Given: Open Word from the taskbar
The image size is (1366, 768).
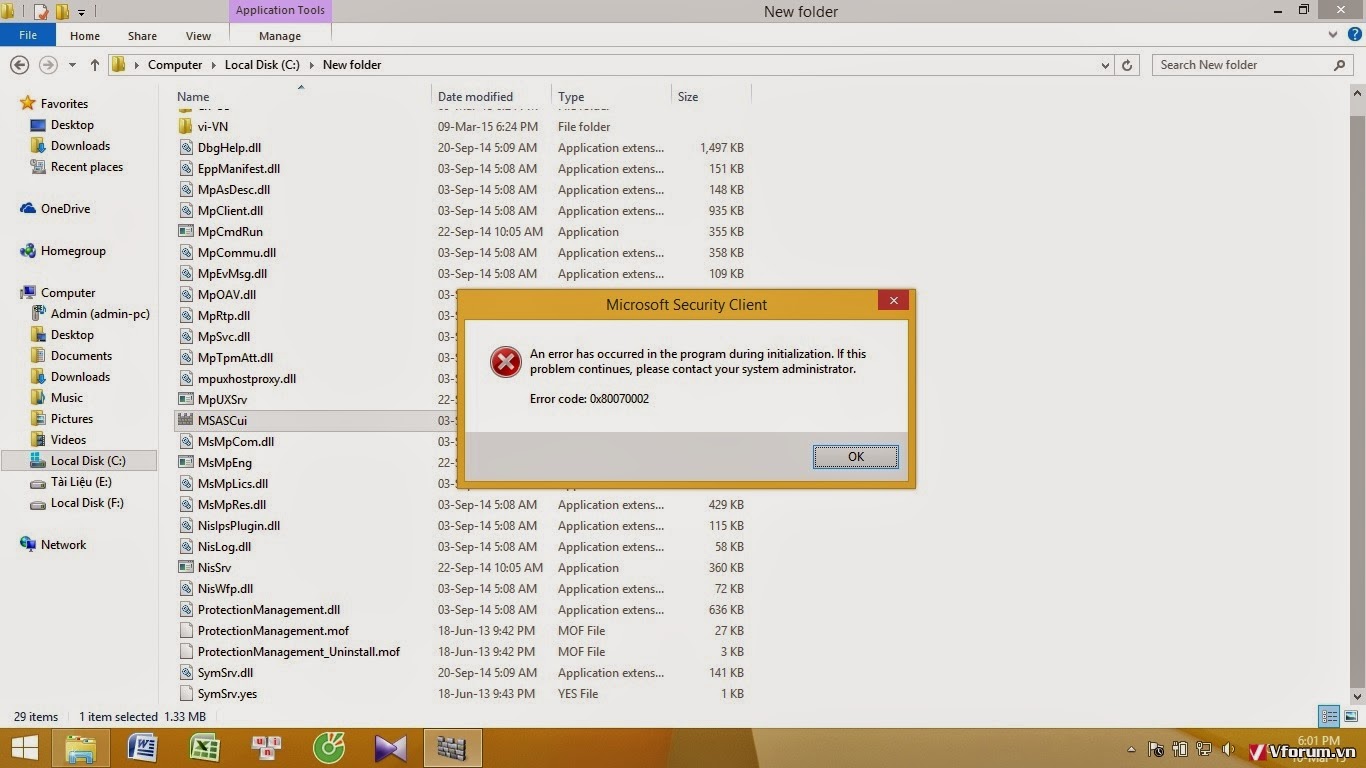Looking at the screenshot, I should point(142,748).
